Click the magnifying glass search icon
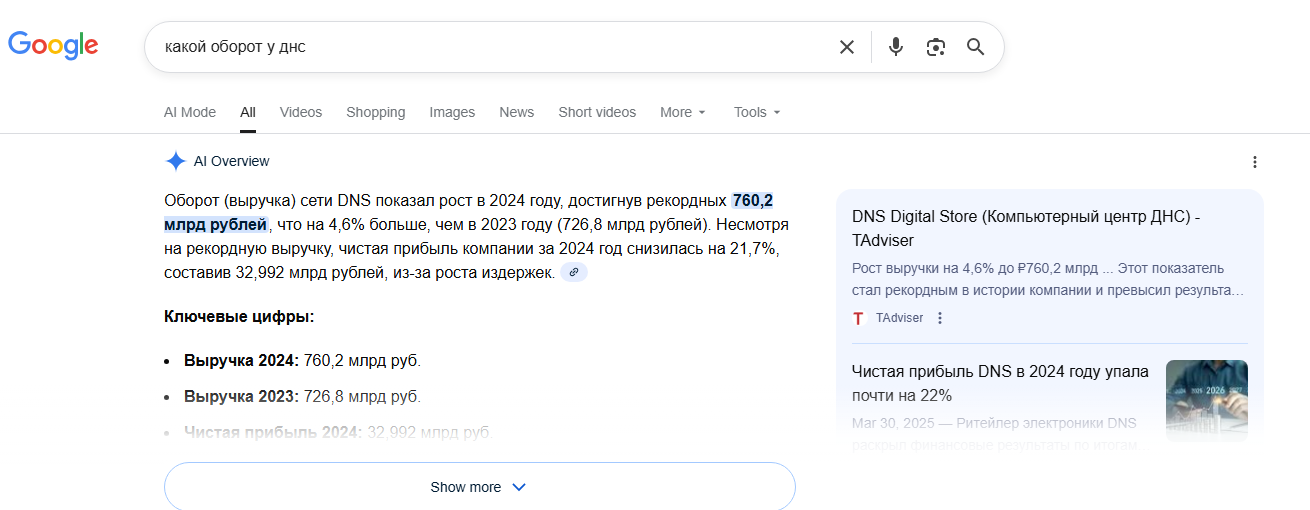This screenshot has height=510, width=1310. click(x=976, y=47)
